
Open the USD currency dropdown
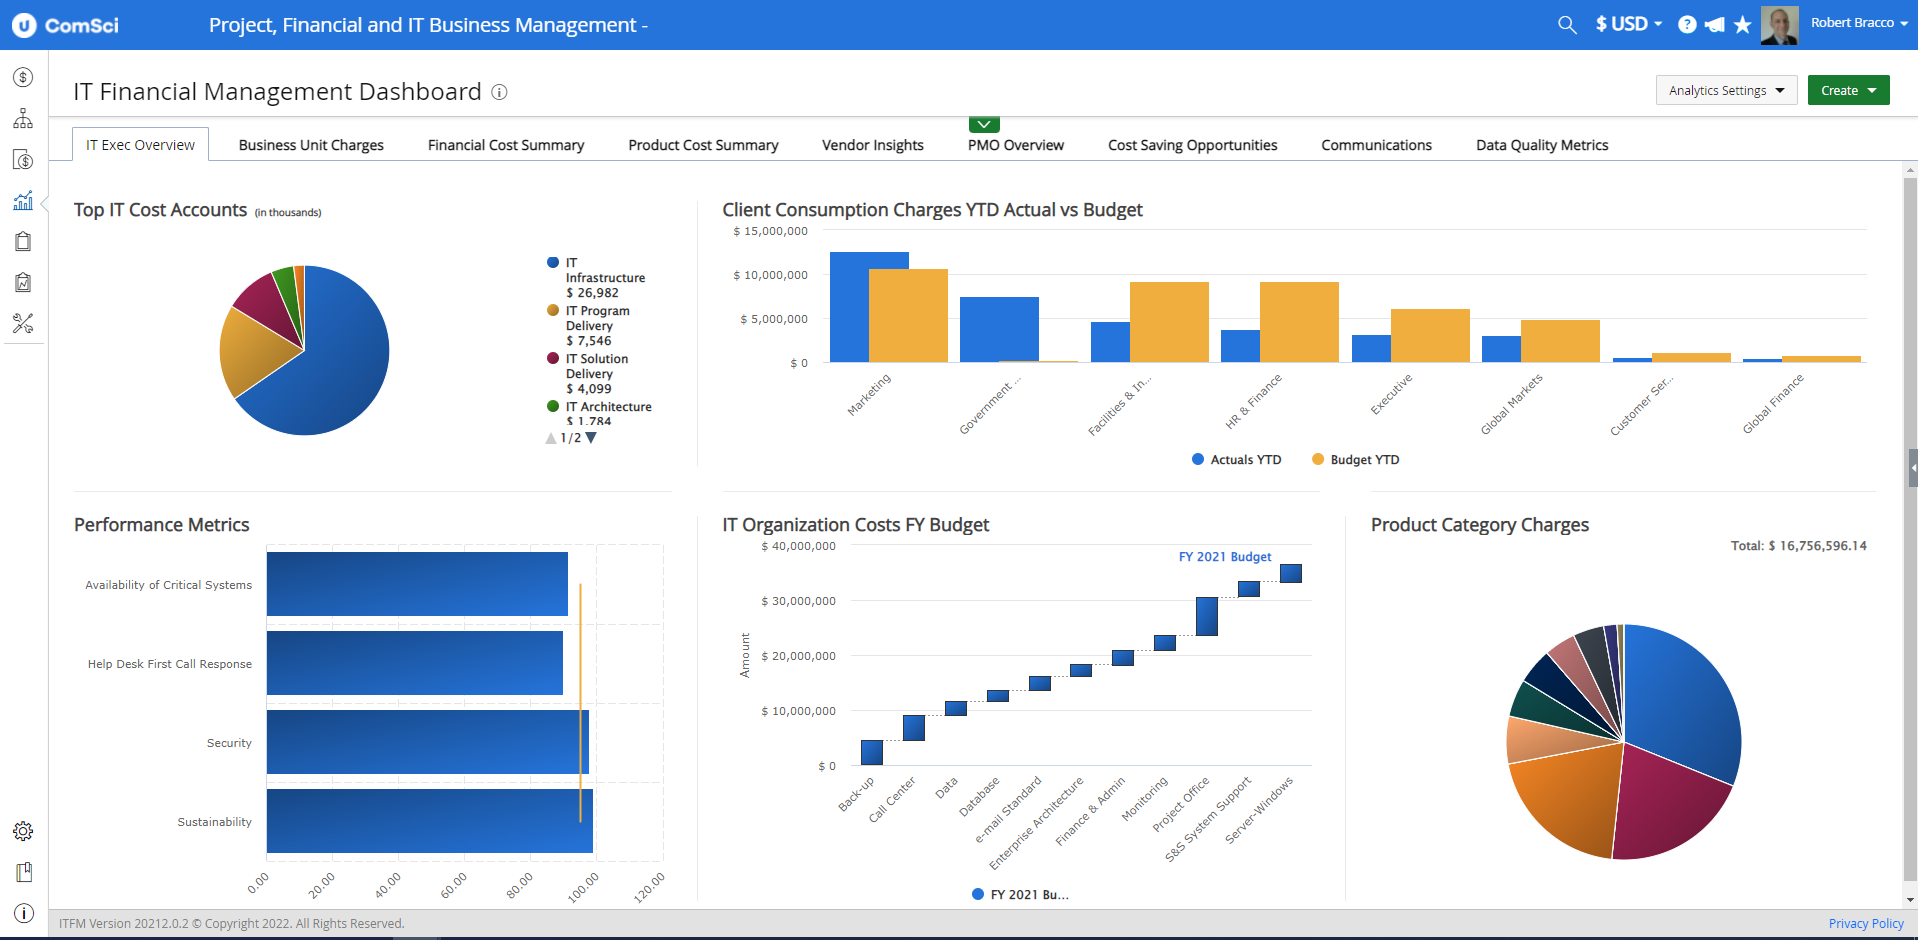tap(1628, 24)
